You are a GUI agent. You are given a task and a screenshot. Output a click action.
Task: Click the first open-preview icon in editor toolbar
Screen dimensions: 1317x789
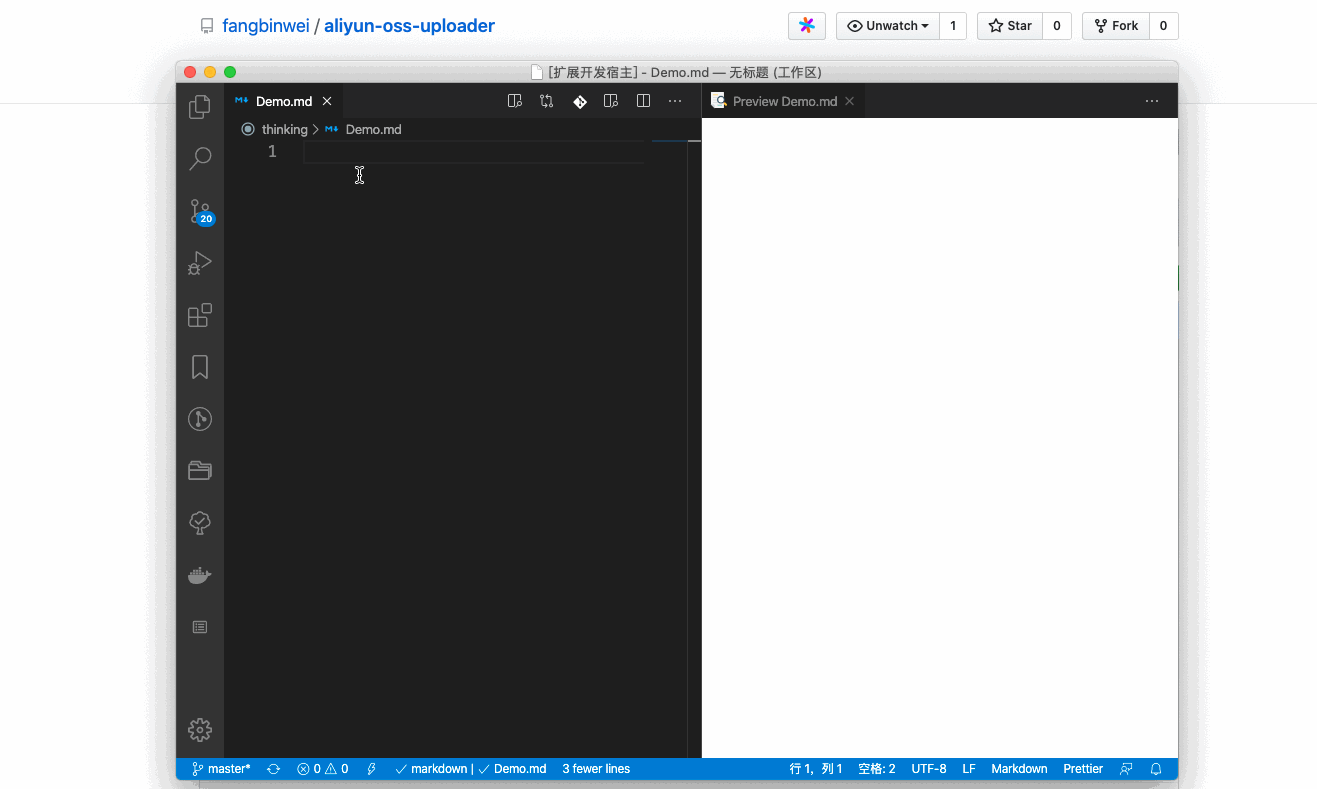pyautogui.click(x=515, y=101)
